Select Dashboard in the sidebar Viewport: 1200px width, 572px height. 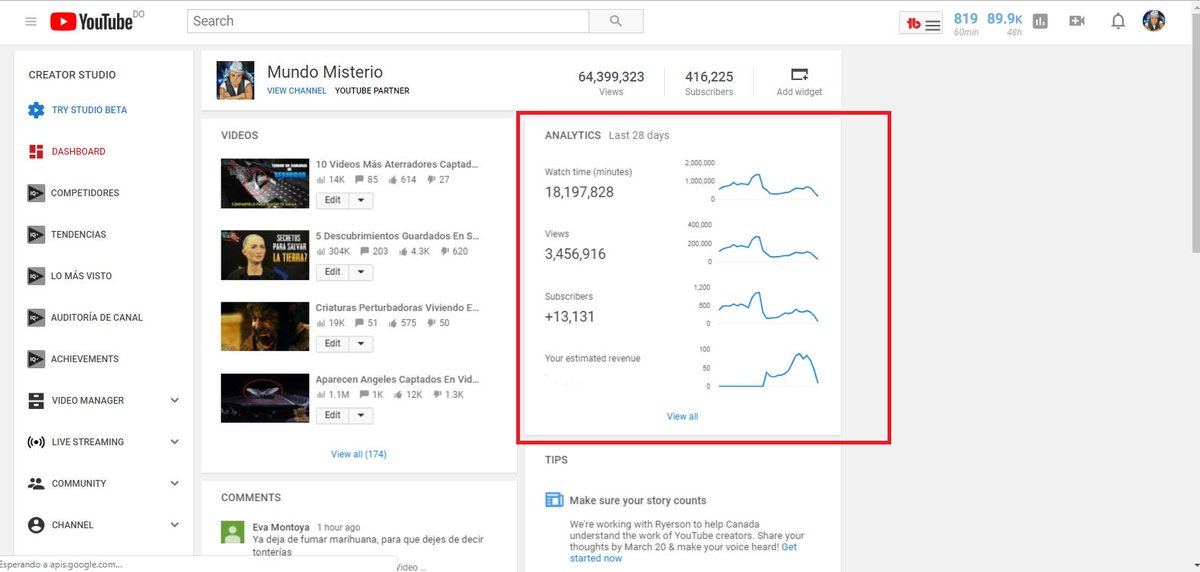pyautogui.click(x=78, y=152)
